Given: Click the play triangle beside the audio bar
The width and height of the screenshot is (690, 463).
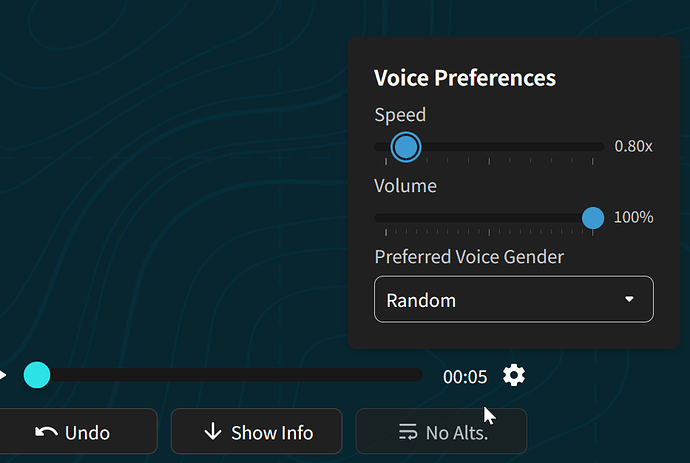Looking at the screenshot, I should pos(3,375).
